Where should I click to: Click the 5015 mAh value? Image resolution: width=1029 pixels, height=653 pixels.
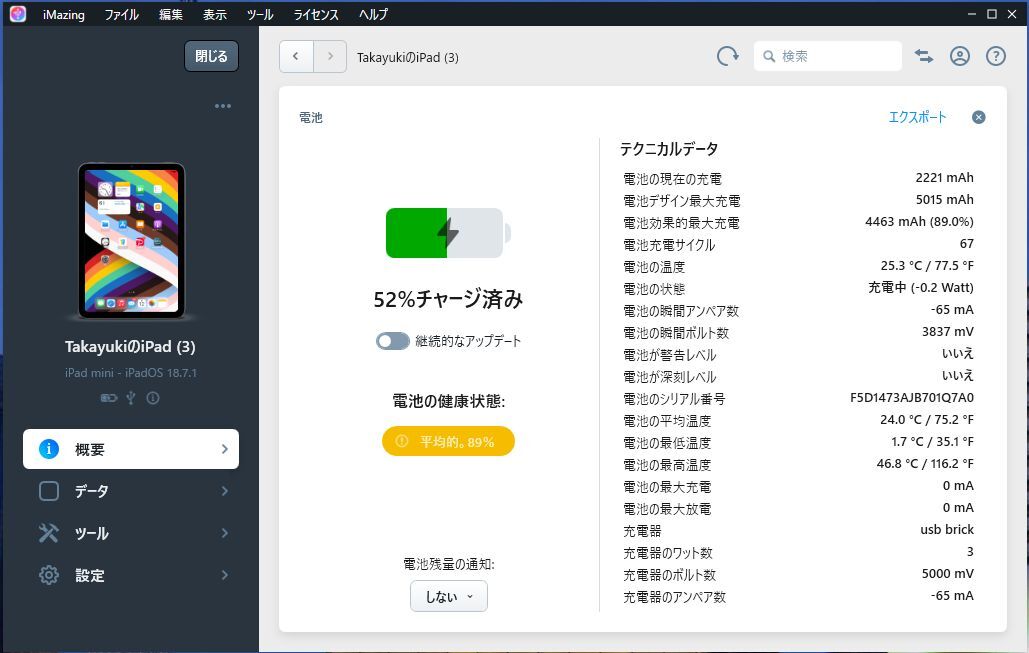(x=944, y=200)
